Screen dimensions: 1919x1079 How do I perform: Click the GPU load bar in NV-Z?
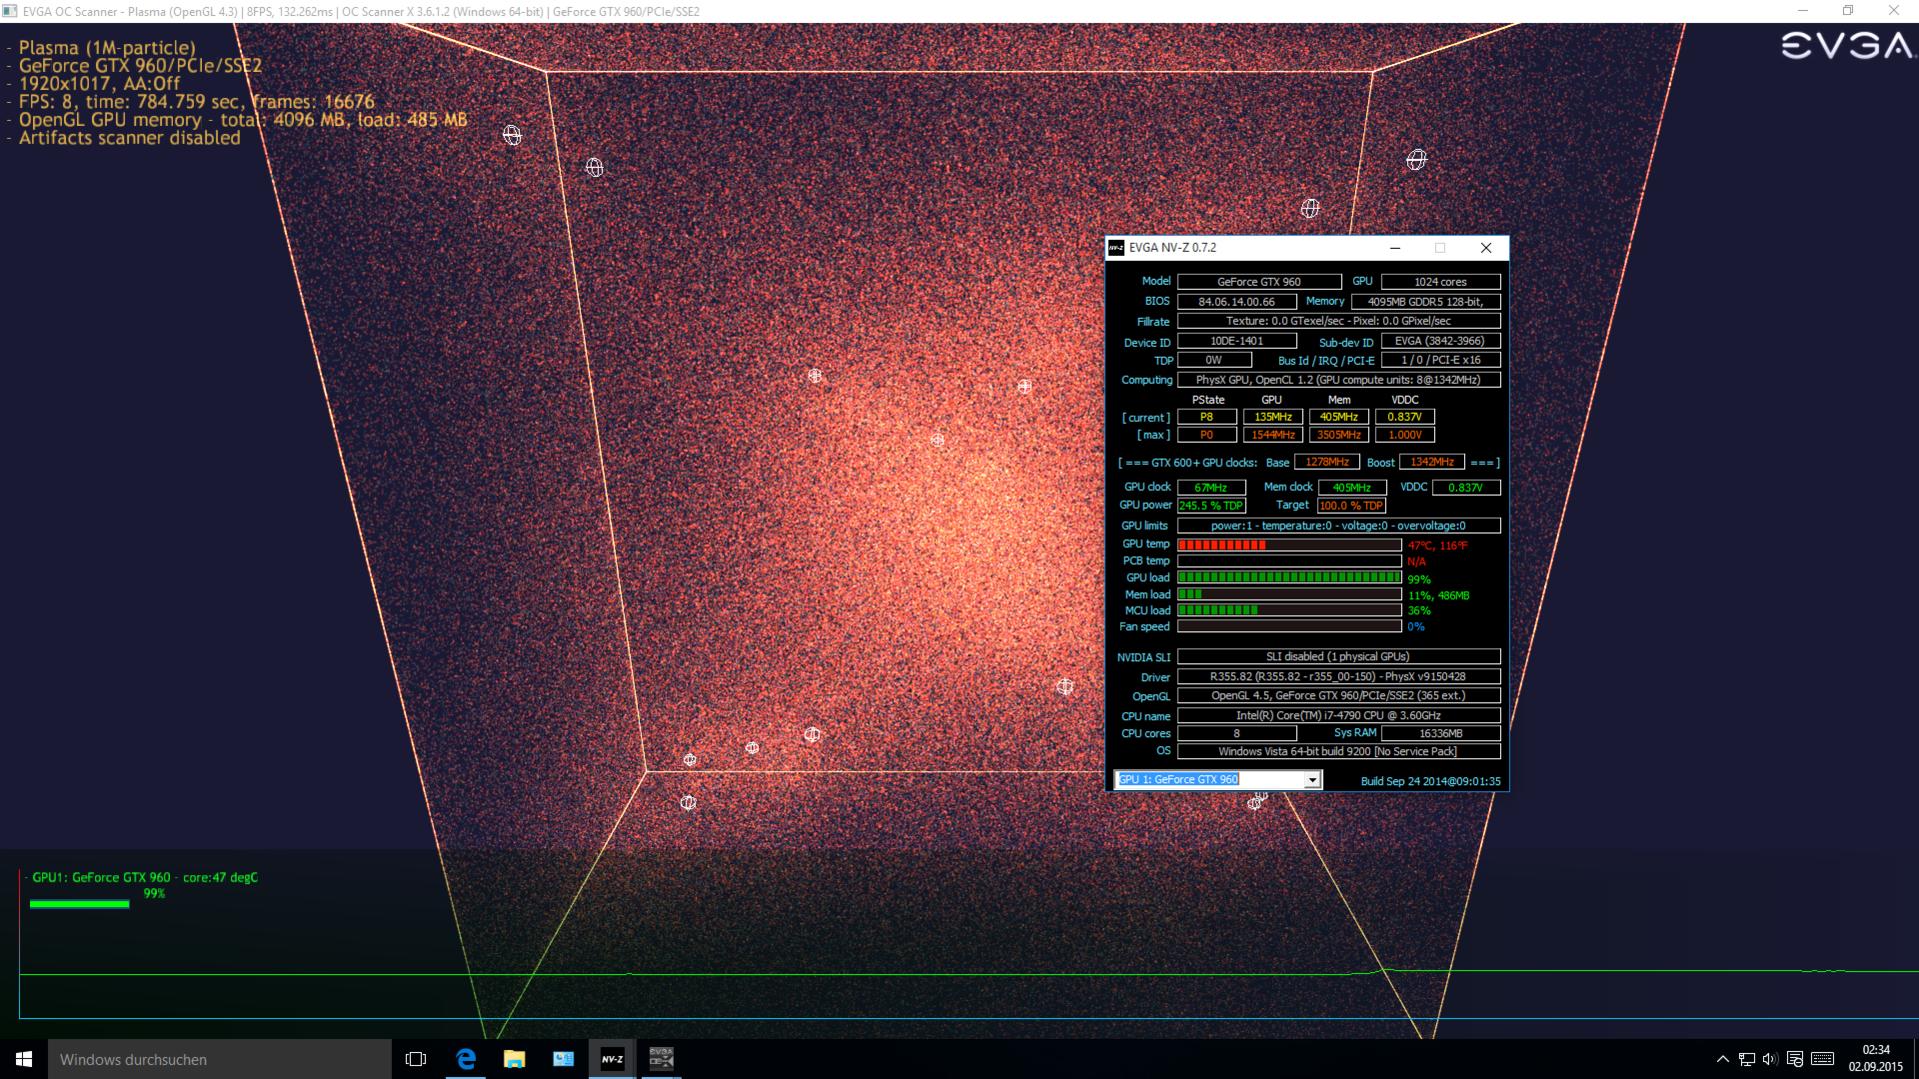tap(1289, 578)
